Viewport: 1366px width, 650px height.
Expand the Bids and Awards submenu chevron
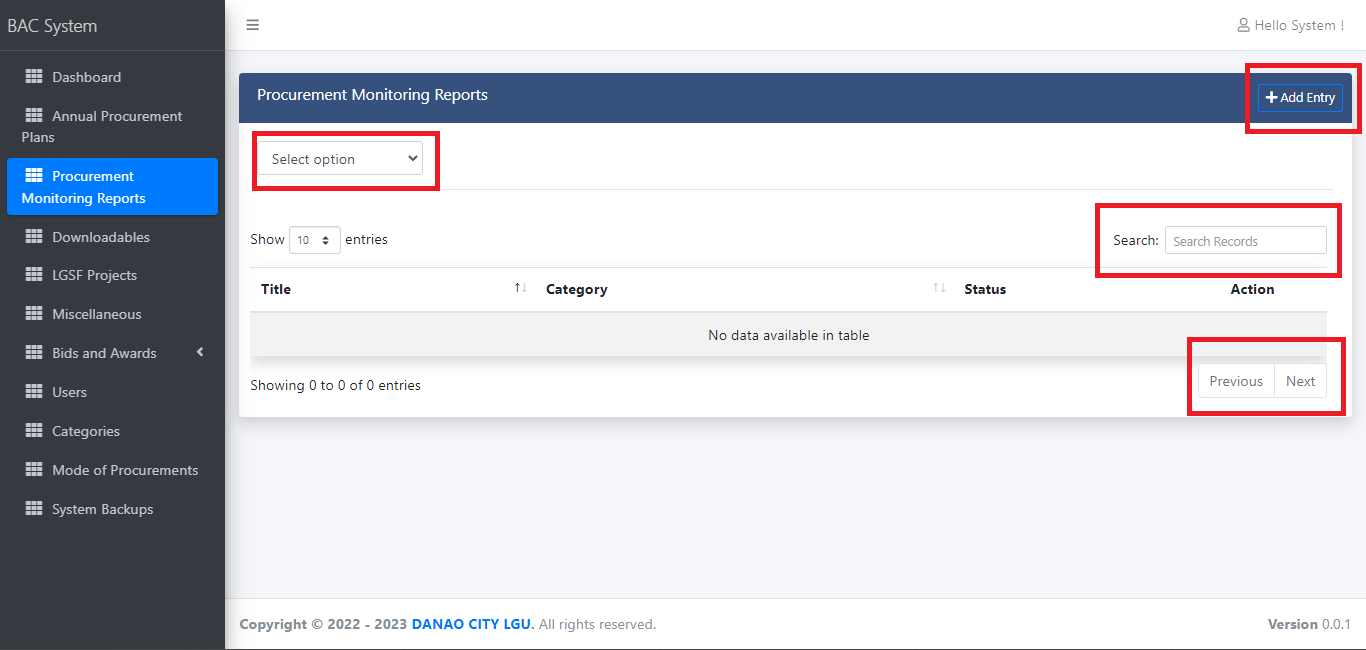coord(200,352)
